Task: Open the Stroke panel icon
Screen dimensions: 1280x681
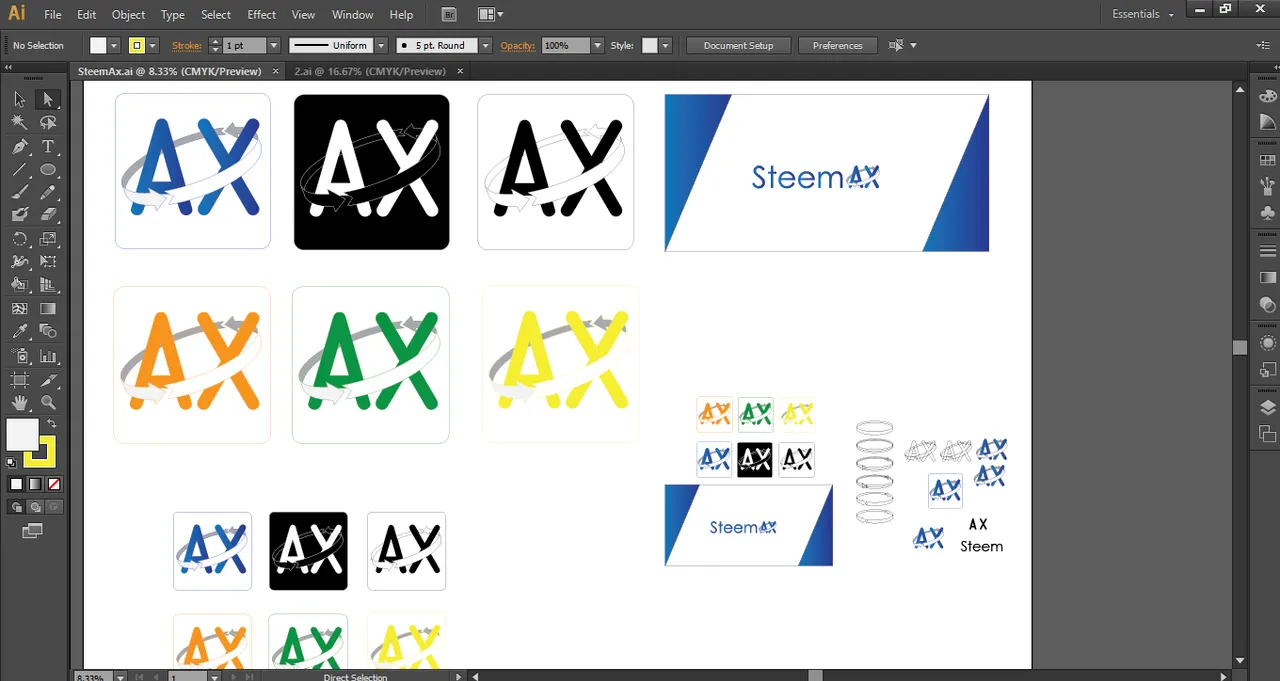Action: coord(1268,250)
